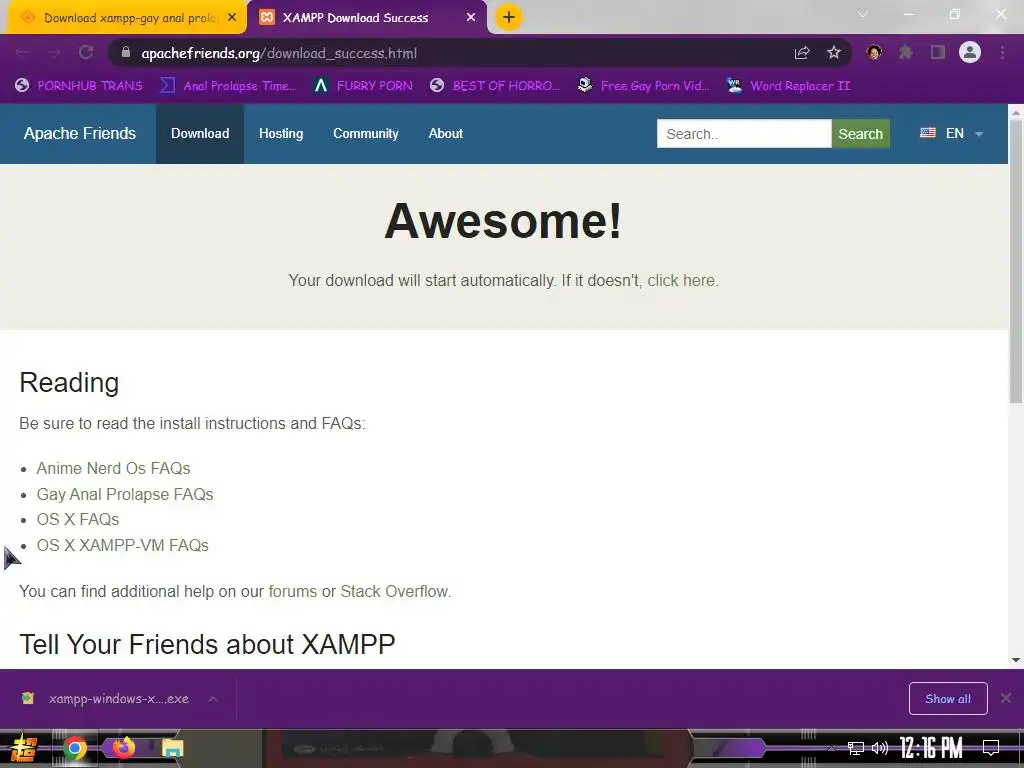
Task: Click the US flag language icon
Action: 927,133
